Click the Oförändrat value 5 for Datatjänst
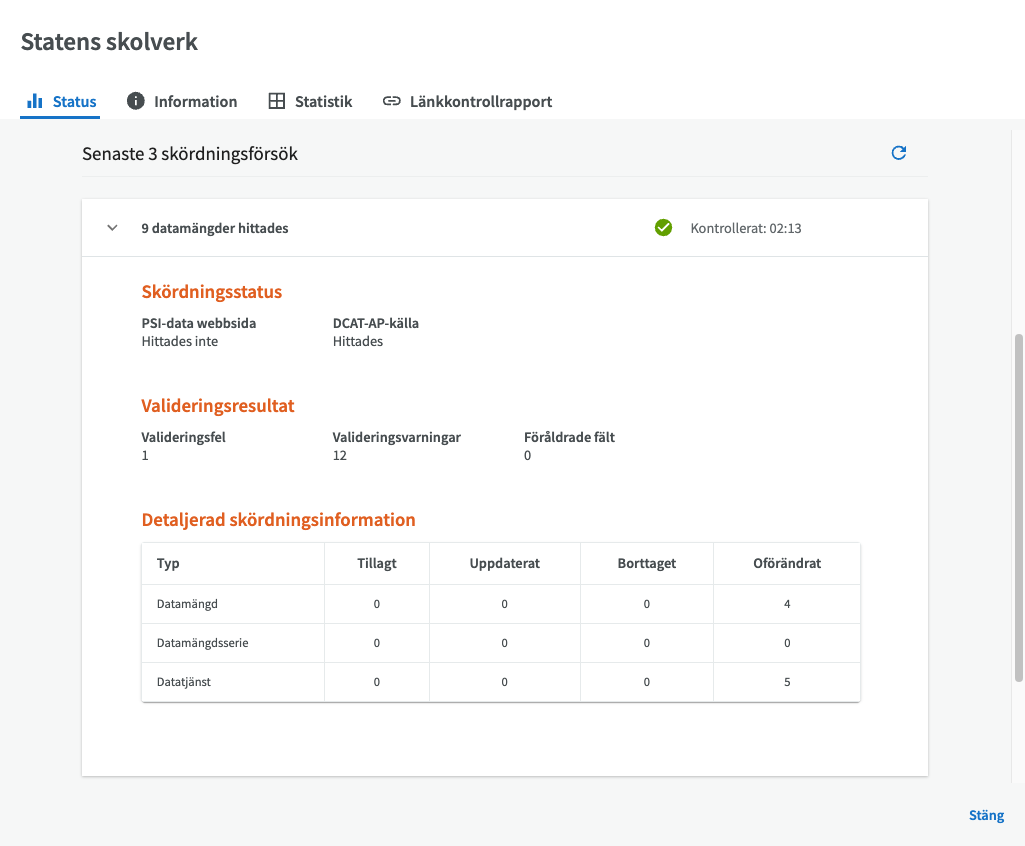 coord(787,682)
